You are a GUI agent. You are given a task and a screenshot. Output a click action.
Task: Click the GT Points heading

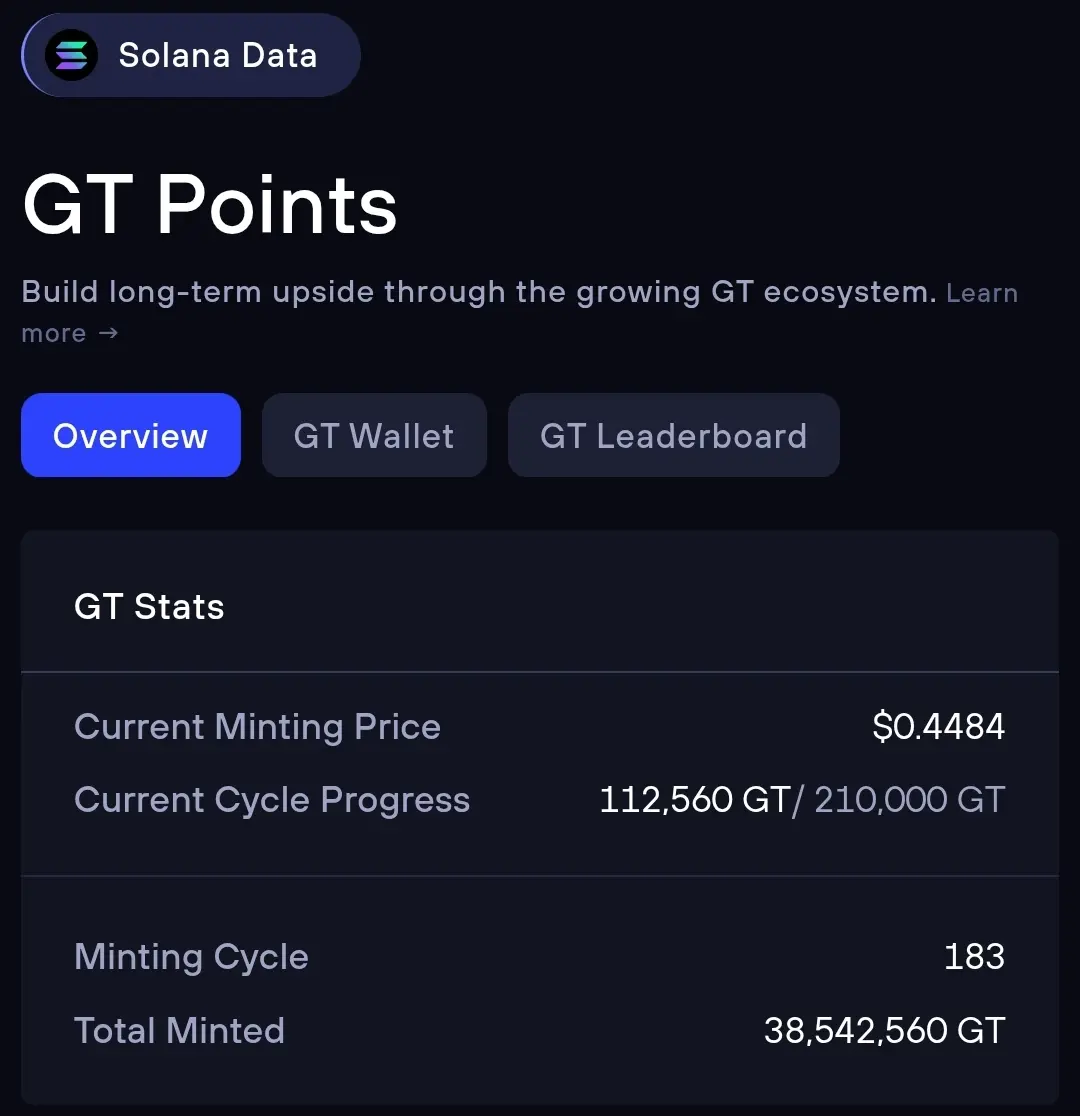210,205
